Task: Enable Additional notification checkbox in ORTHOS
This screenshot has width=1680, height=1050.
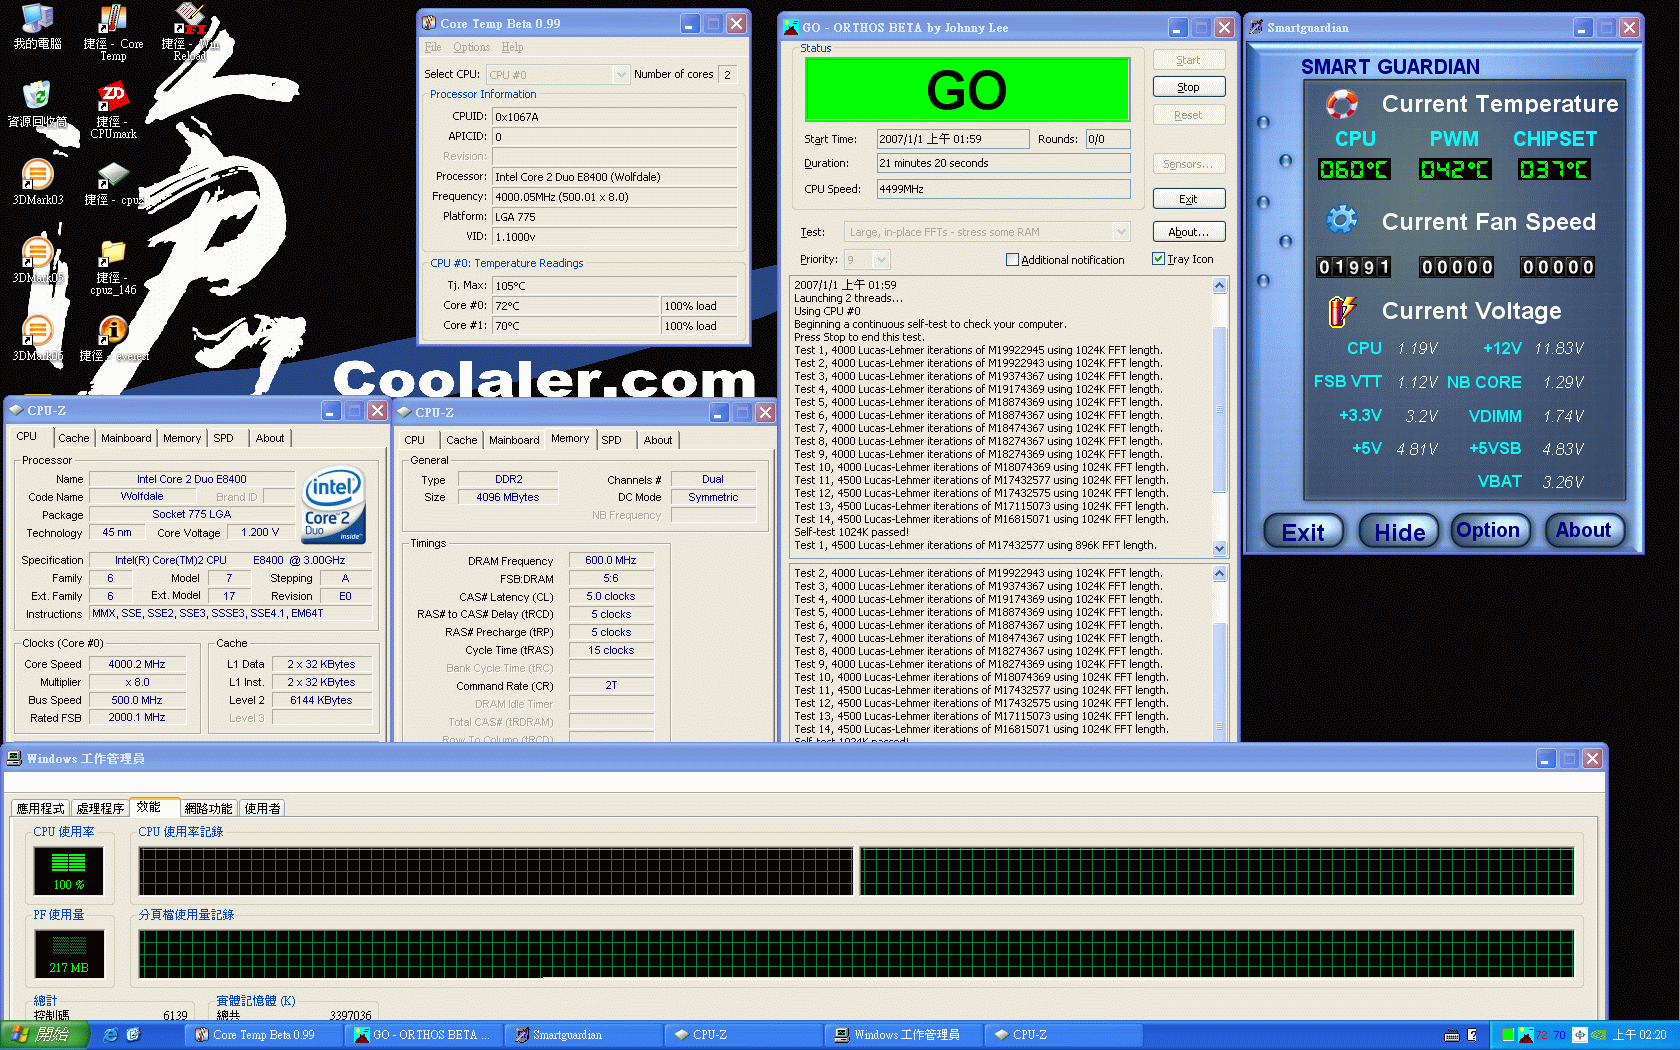Action: tap(1012, 260)
